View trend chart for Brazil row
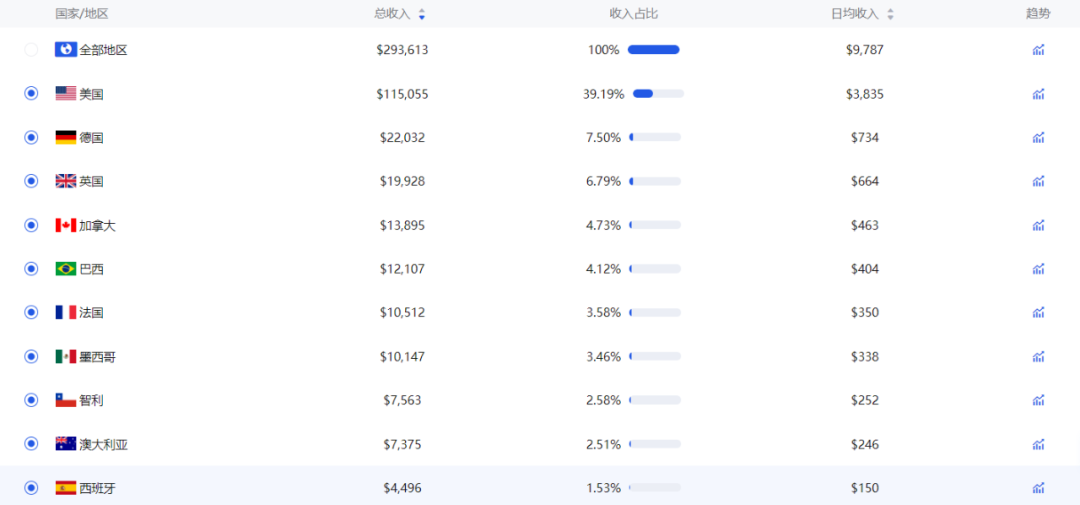The height and width of the screenshot is (505, 1080). coord(1038,269)
